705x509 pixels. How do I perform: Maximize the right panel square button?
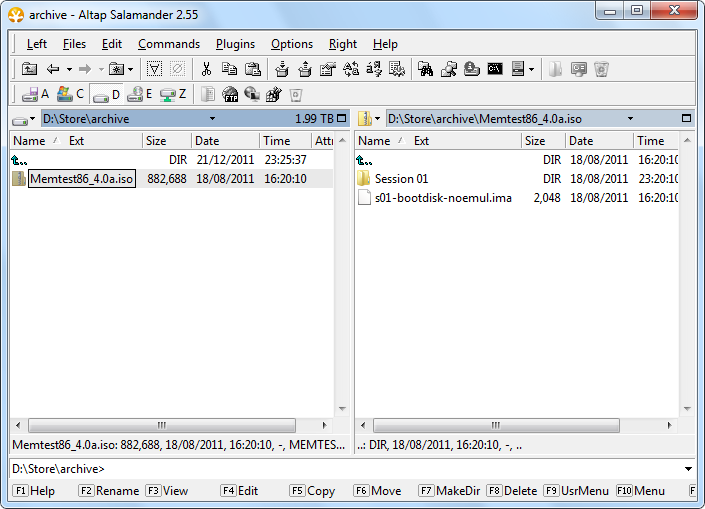(x=686, y=118)
